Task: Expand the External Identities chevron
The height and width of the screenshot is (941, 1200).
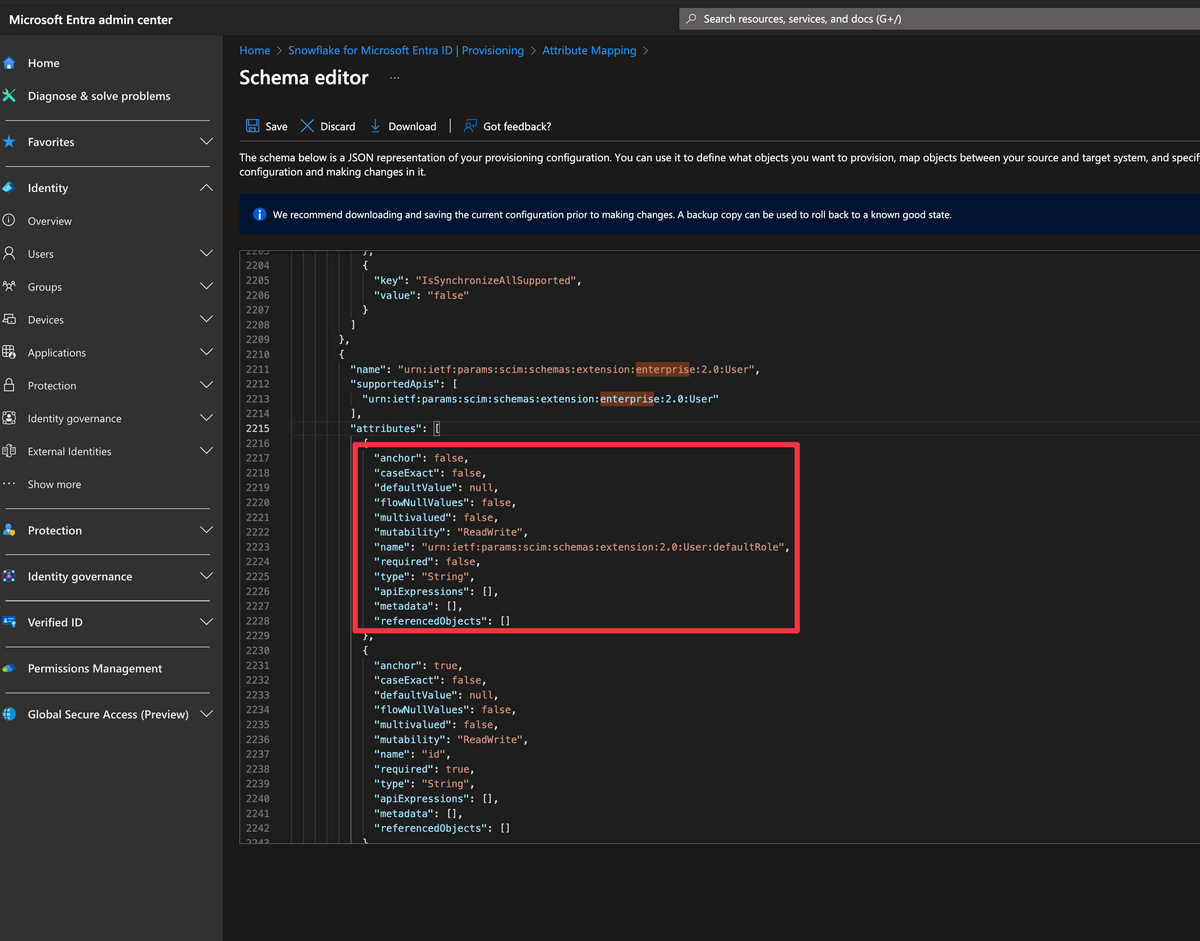Action: point(206,452)
